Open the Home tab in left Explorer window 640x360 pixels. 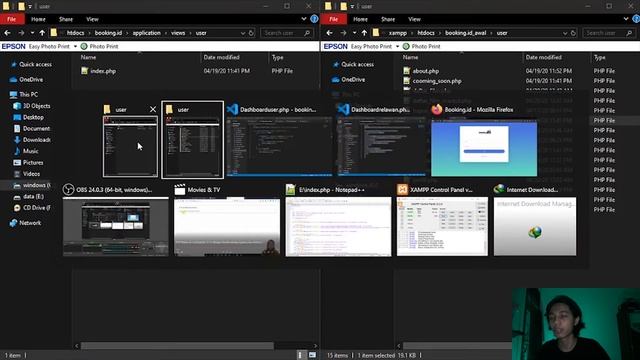[x=38, y=19]
